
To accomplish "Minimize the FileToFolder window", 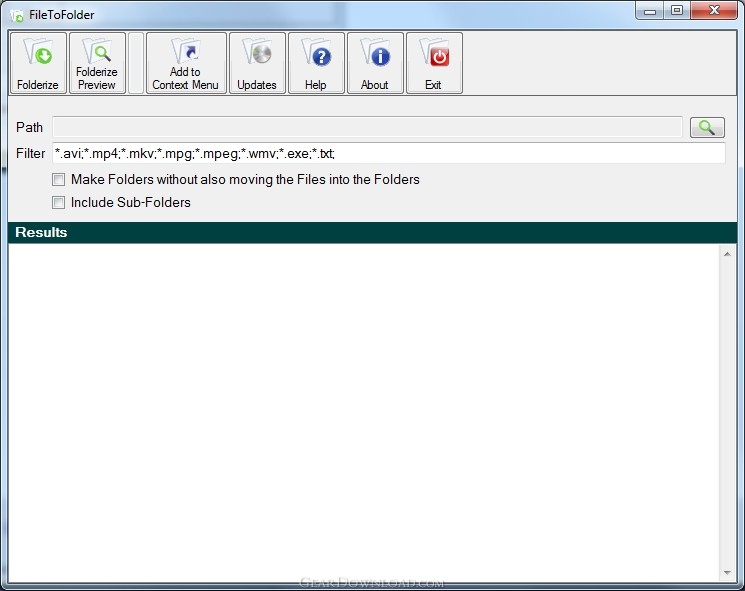I will 649,10.
